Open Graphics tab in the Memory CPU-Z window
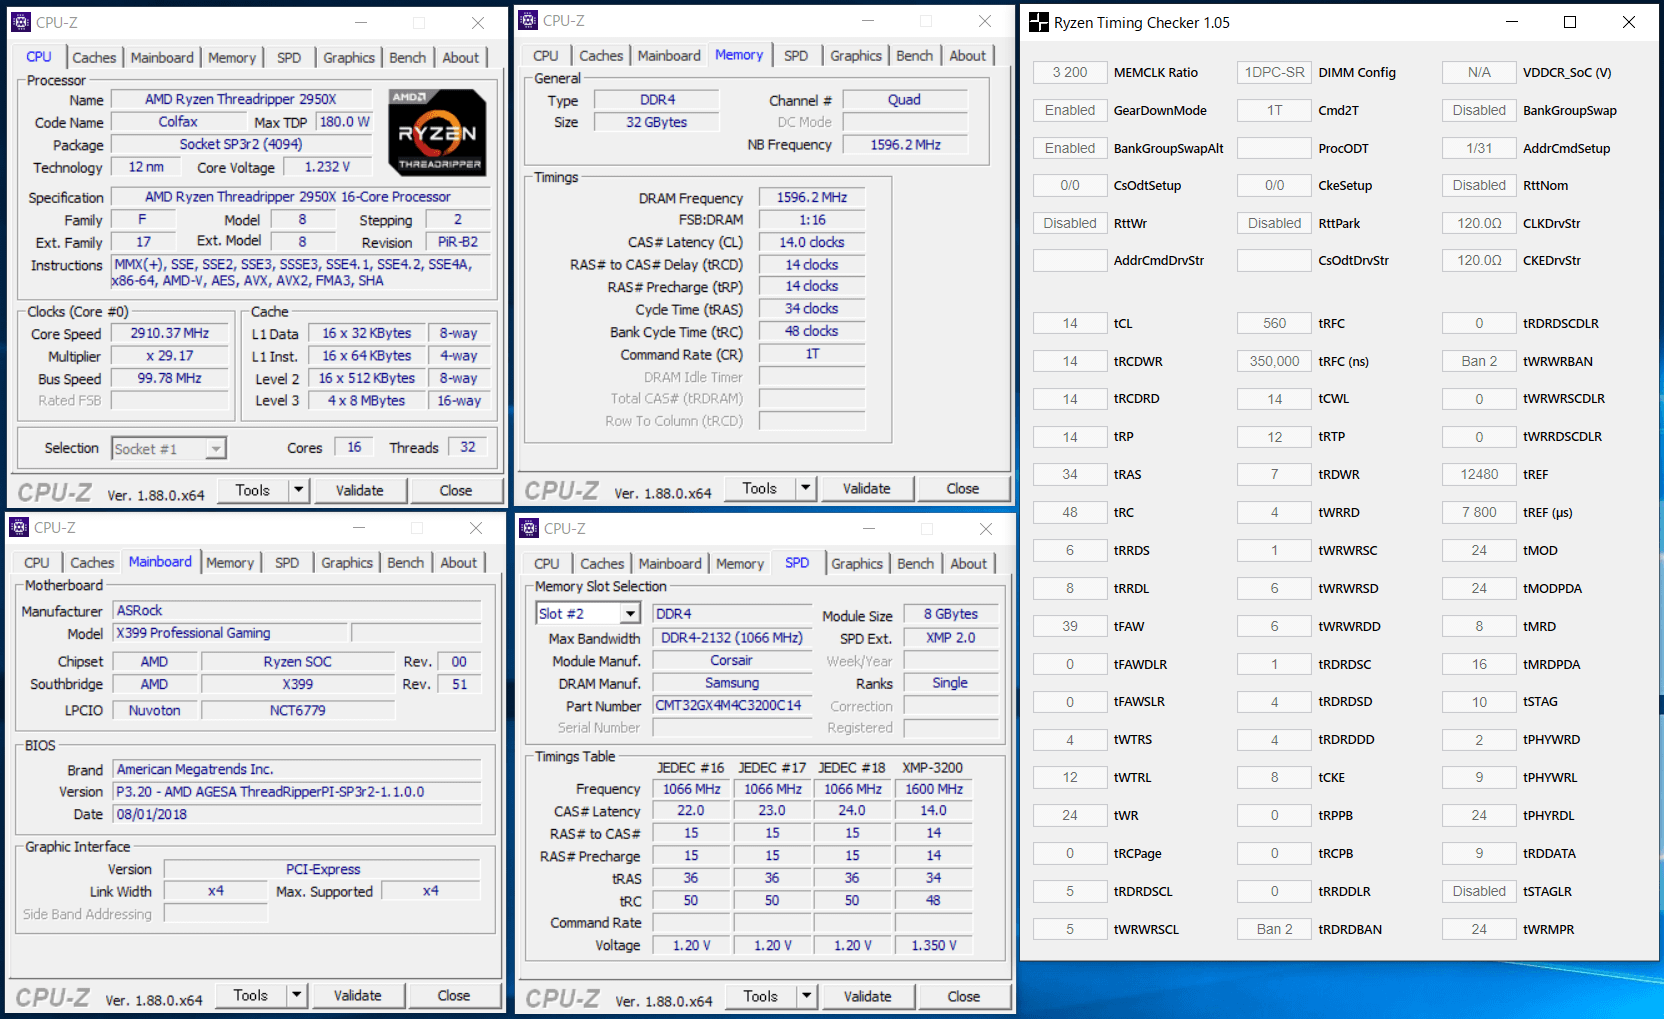The width and height of the screenshot is (1664, 1019). pos(856,56)
